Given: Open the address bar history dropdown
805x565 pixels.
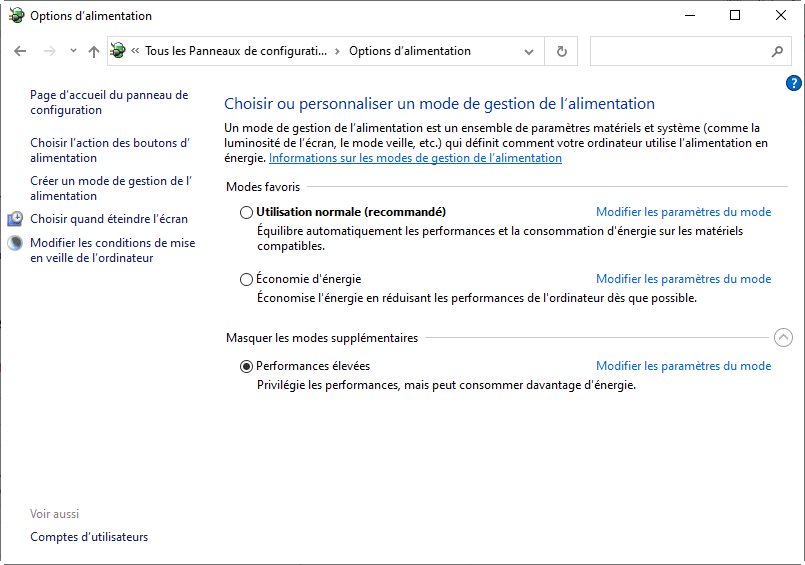Looking at the screenshot, I should tap(529, 51).
